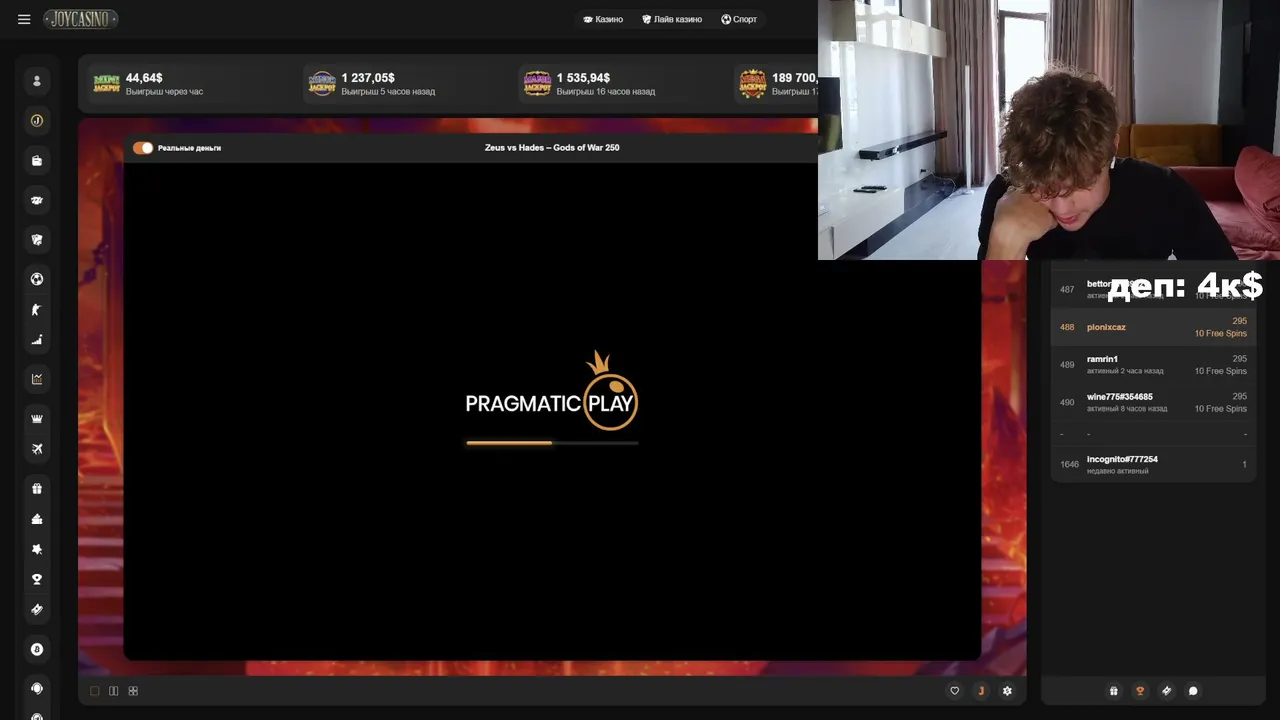Click the Pragmatic Play loading bar

552,442
